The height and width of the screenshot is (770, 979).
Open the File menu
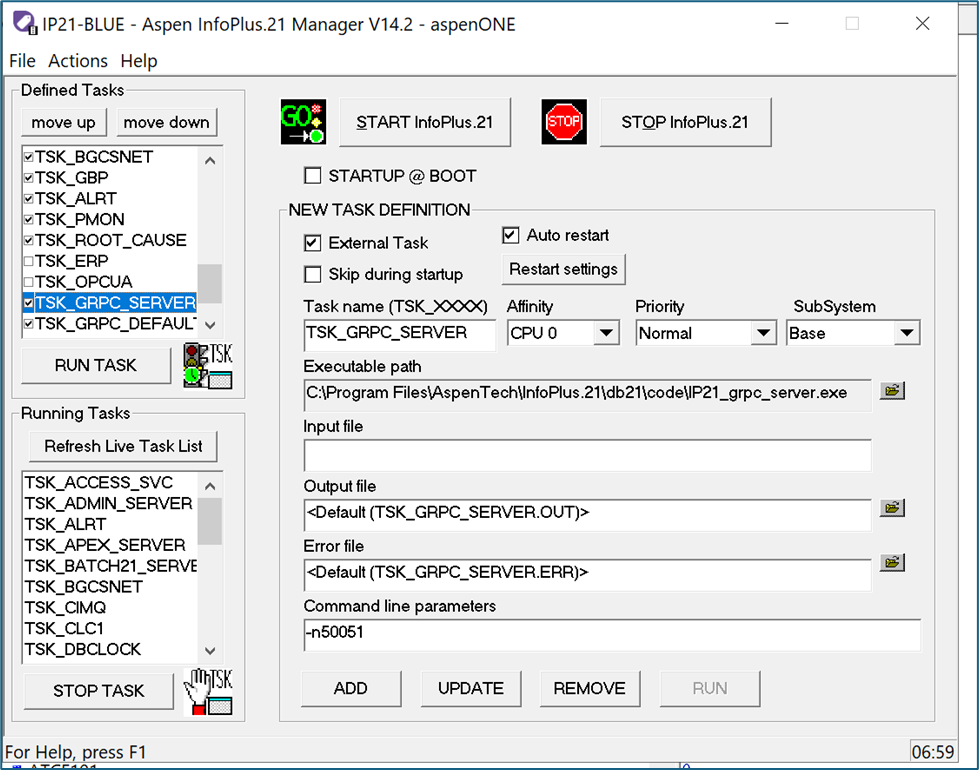tap(22, 61)
